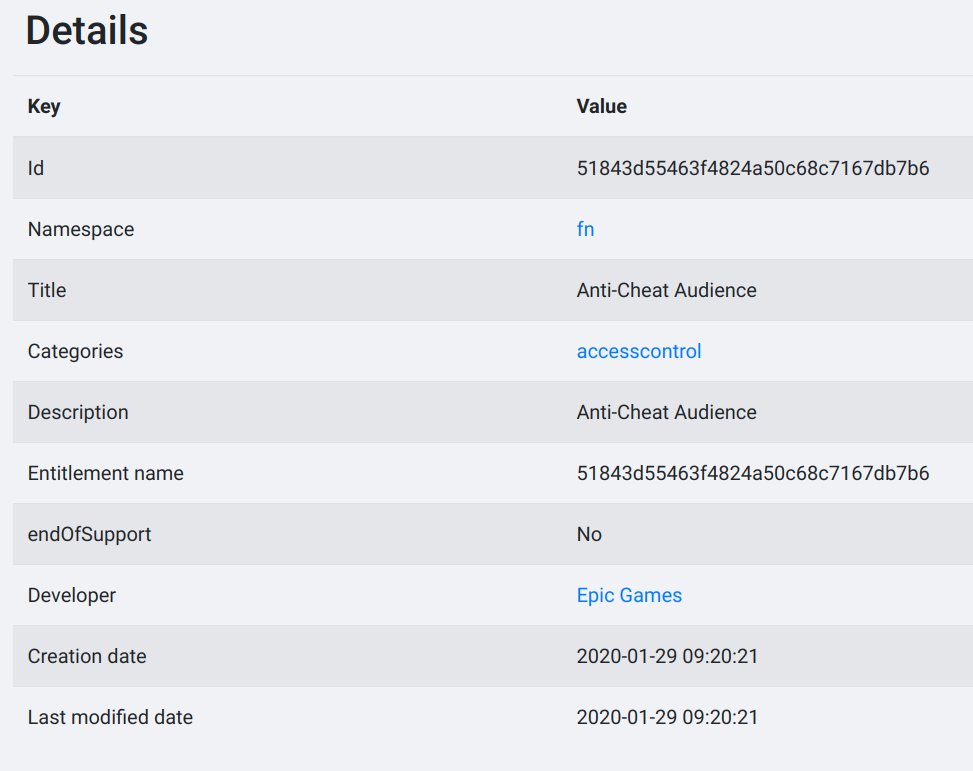
Task: Select the Namespace key label
Action: pyautogui.click(x=81, y=229)
